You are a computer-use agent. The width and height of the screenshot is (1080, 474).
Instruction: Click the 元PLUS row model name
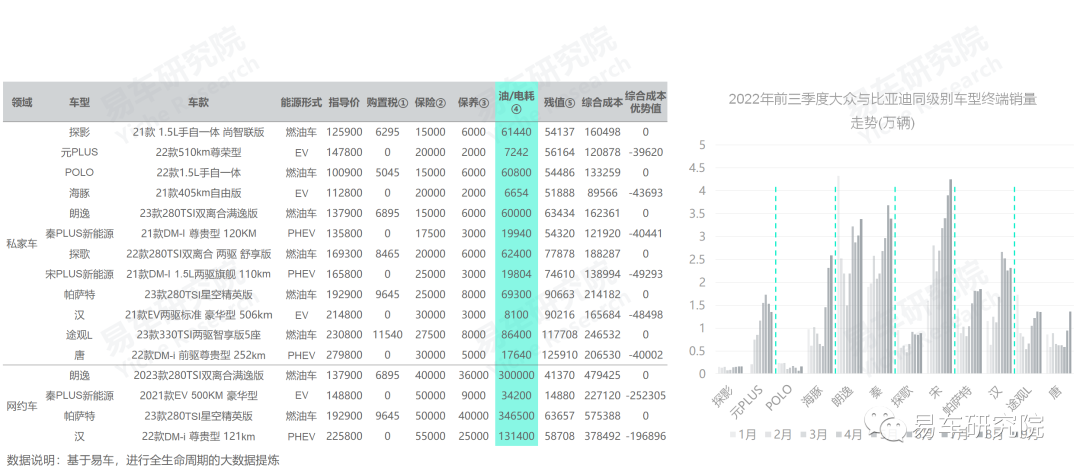point(80,152)
